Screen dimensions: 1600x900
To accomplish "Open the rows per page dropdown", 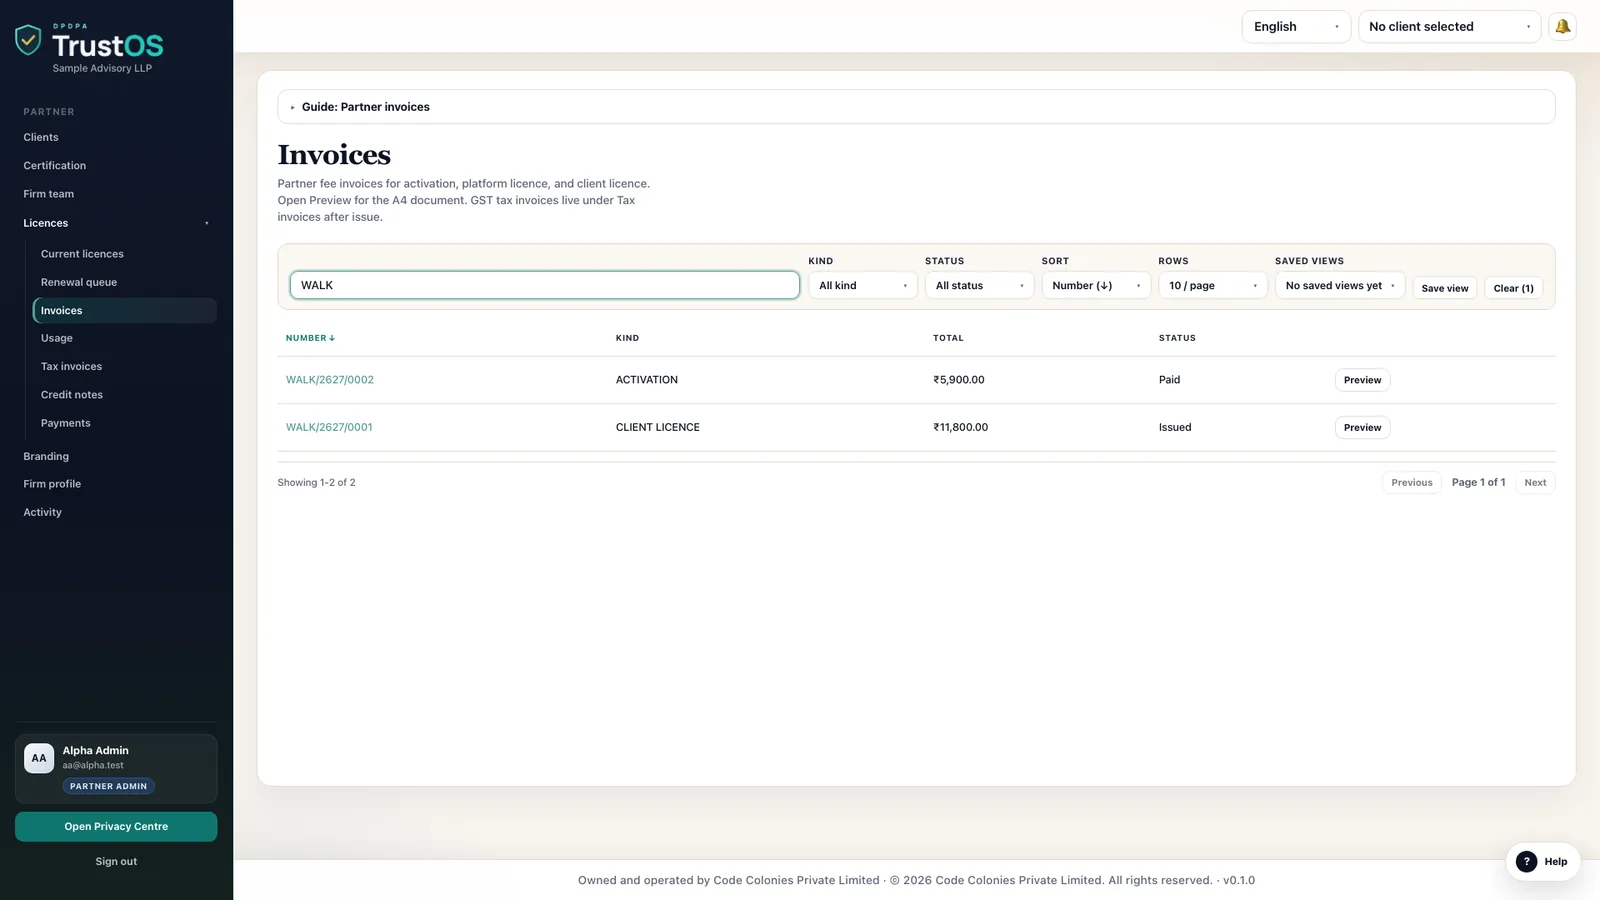I will [x=1213, y=286].
